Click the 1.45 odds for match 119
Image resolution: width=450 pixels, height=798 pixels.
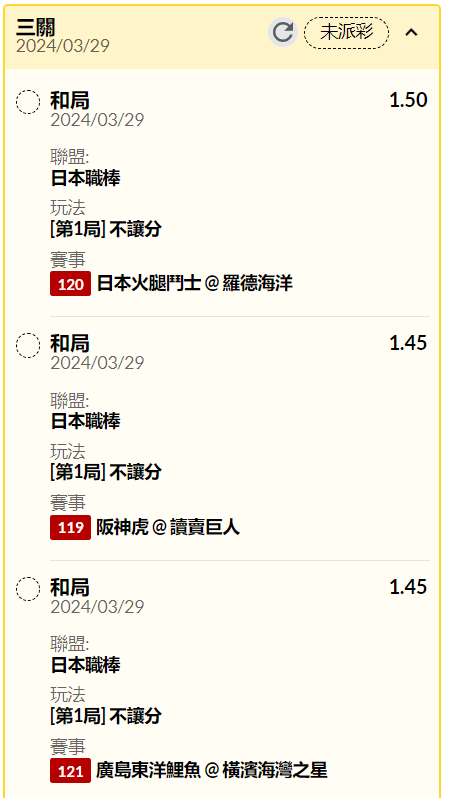click(x=408, y=344)
